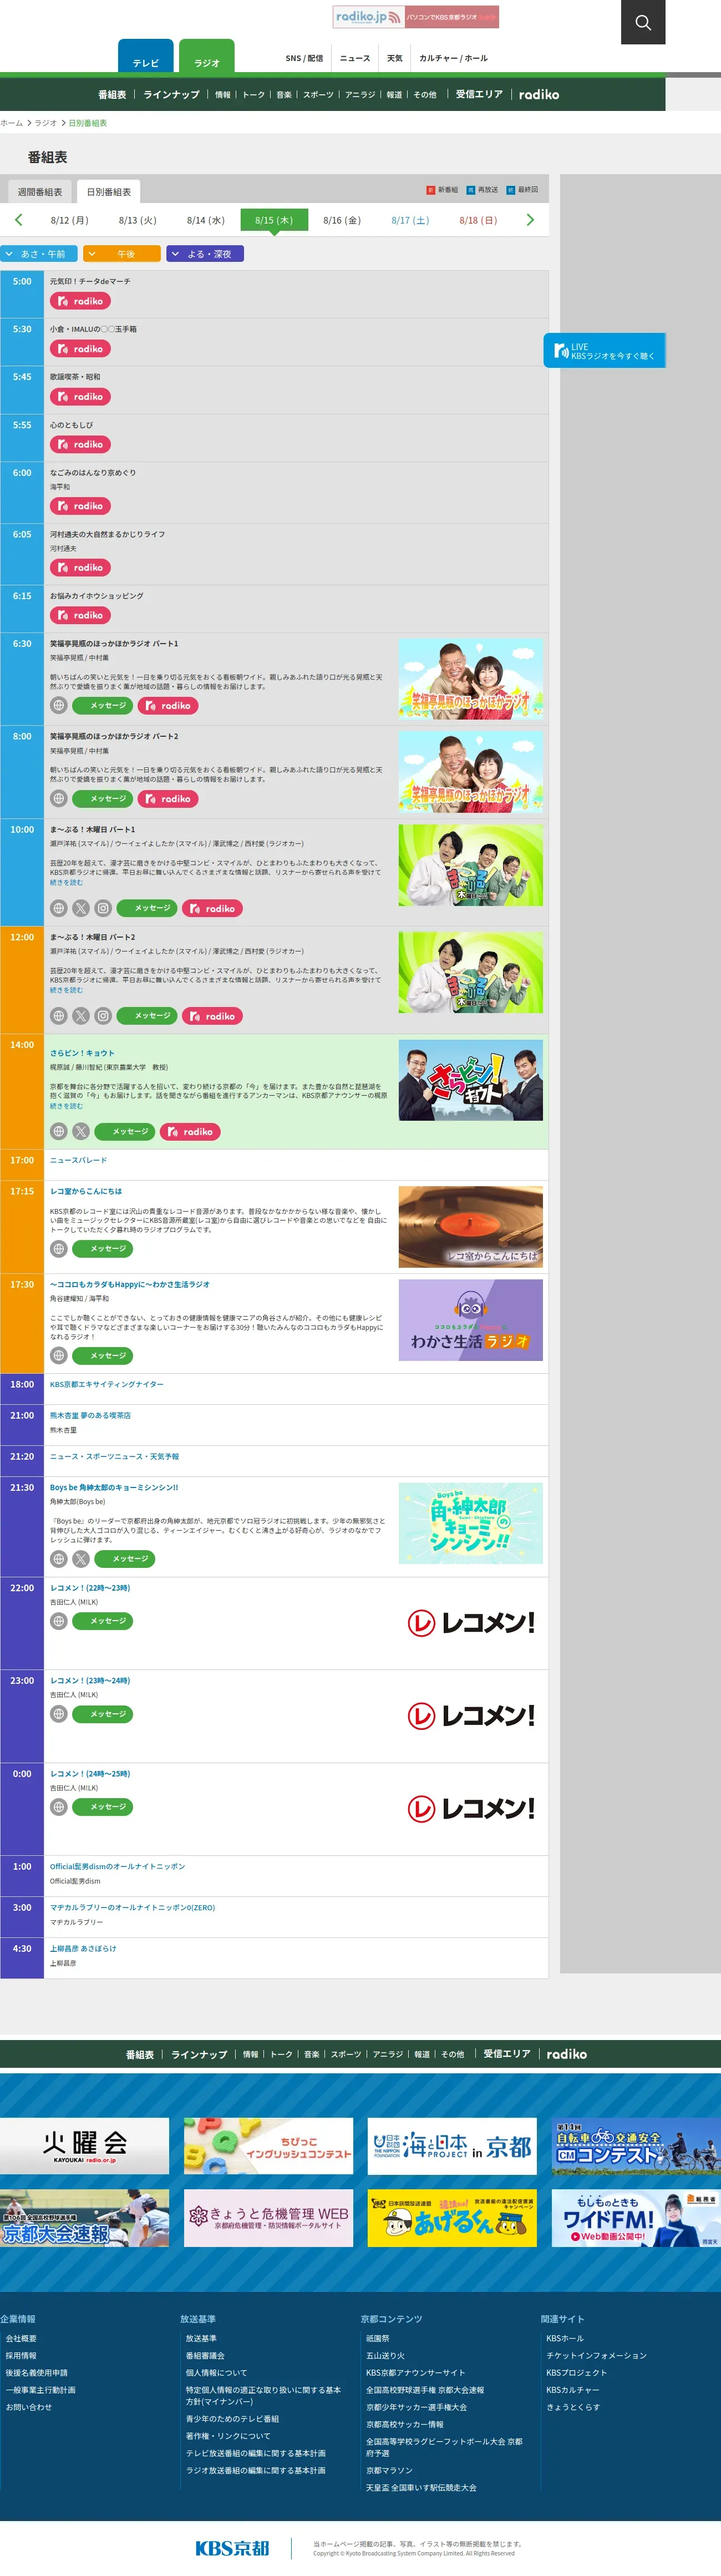Open website globe icon for 6:30 笑福亭晃瓶 パート1

tap(59, 705)
